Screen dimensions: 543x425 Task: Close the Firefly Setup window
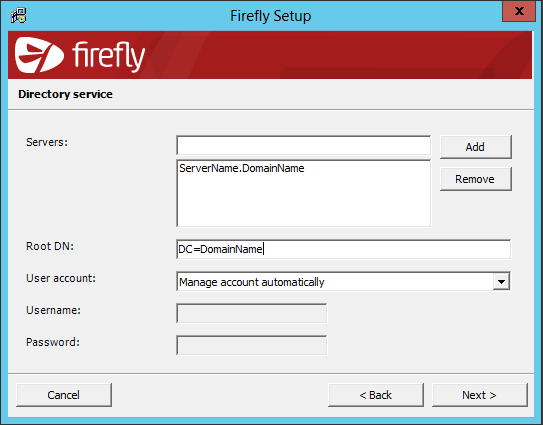tap(519, 11)
